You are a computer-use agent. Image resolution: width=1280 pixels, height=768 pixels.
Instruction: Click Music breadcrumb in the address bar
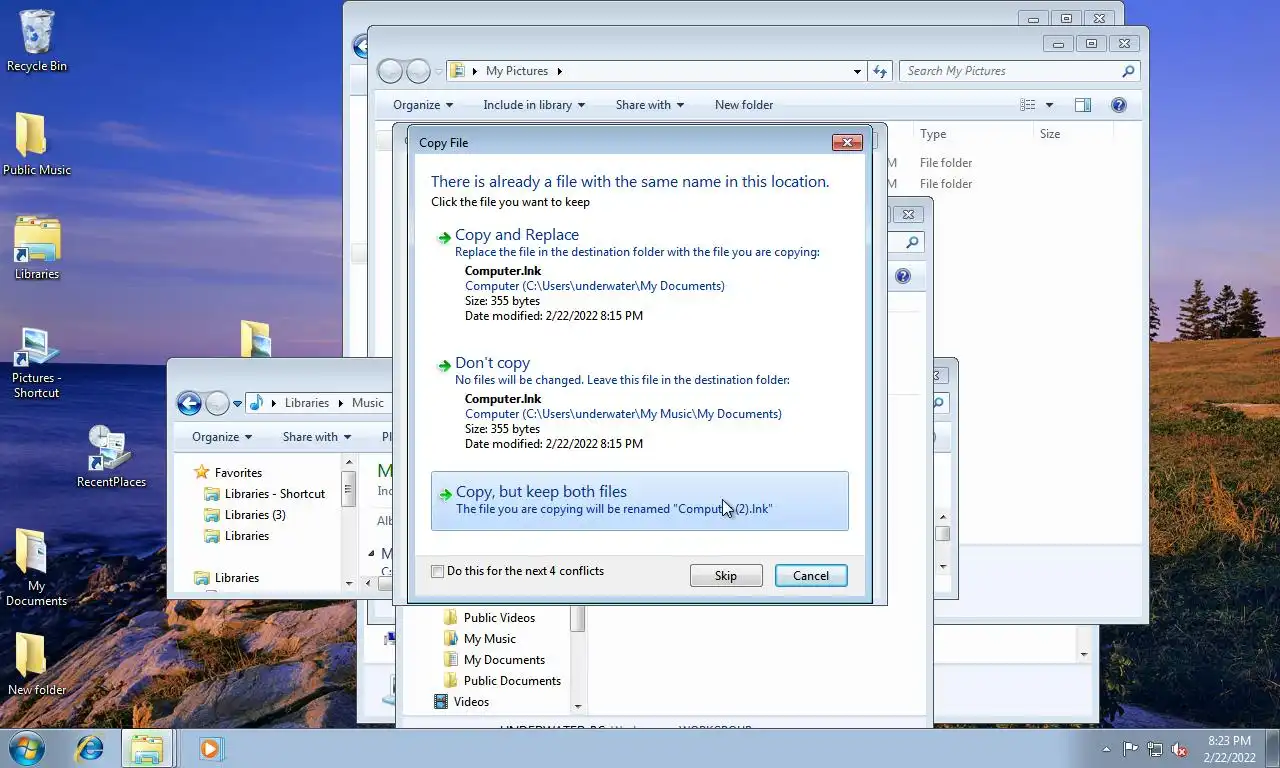pyautogui.click(x=367, y=403)
